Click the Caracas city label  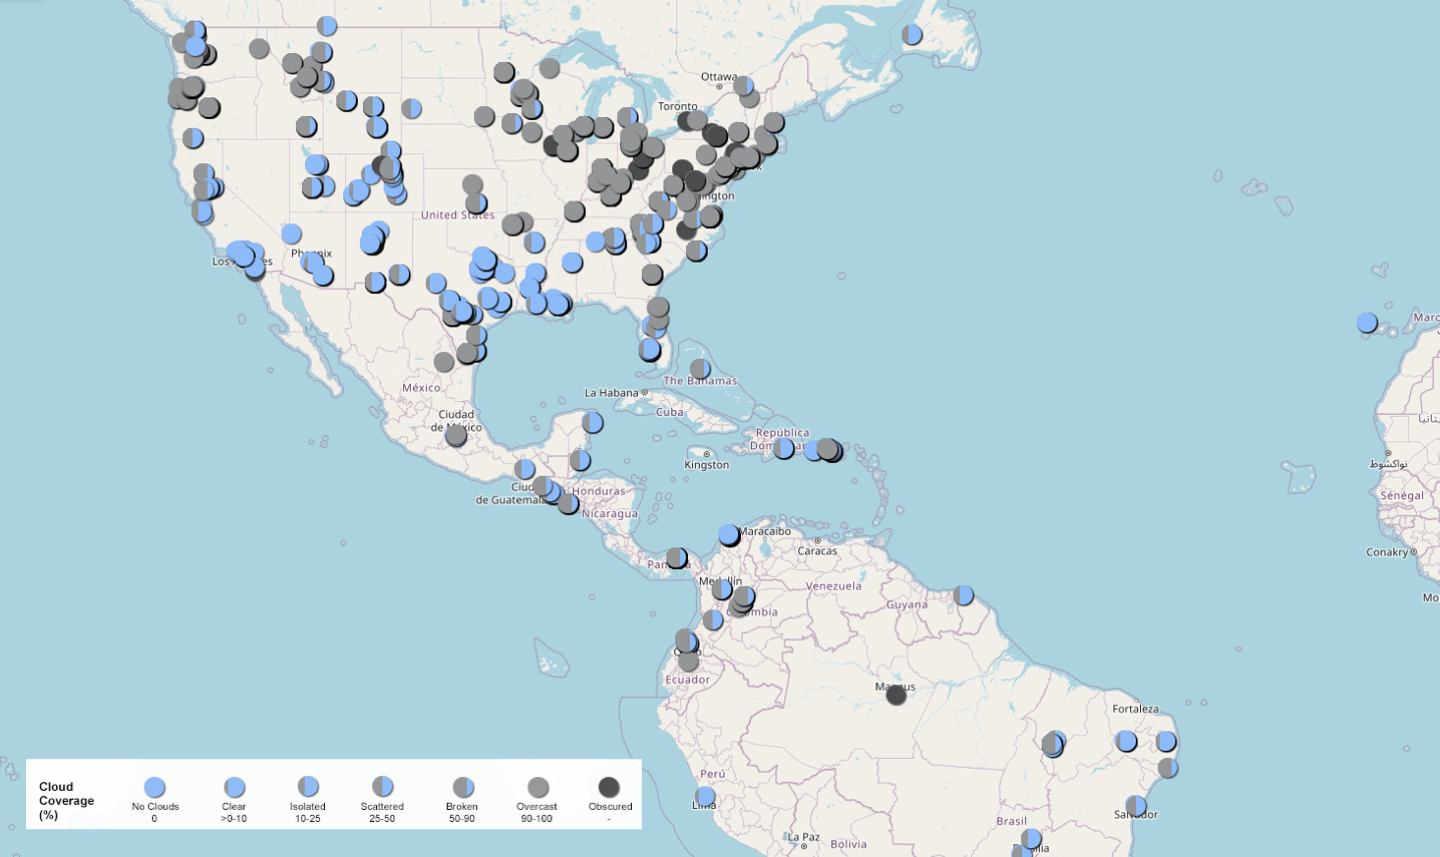pyautogui.click(x=817, y=551)
